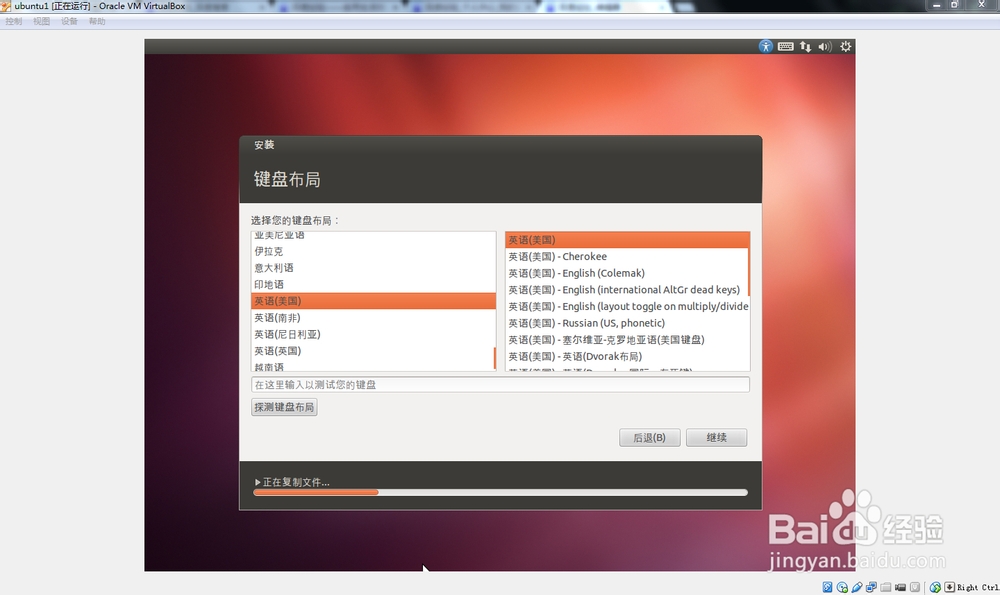Click the VirtualBox hard disk activity icon

tap(827, 587)
